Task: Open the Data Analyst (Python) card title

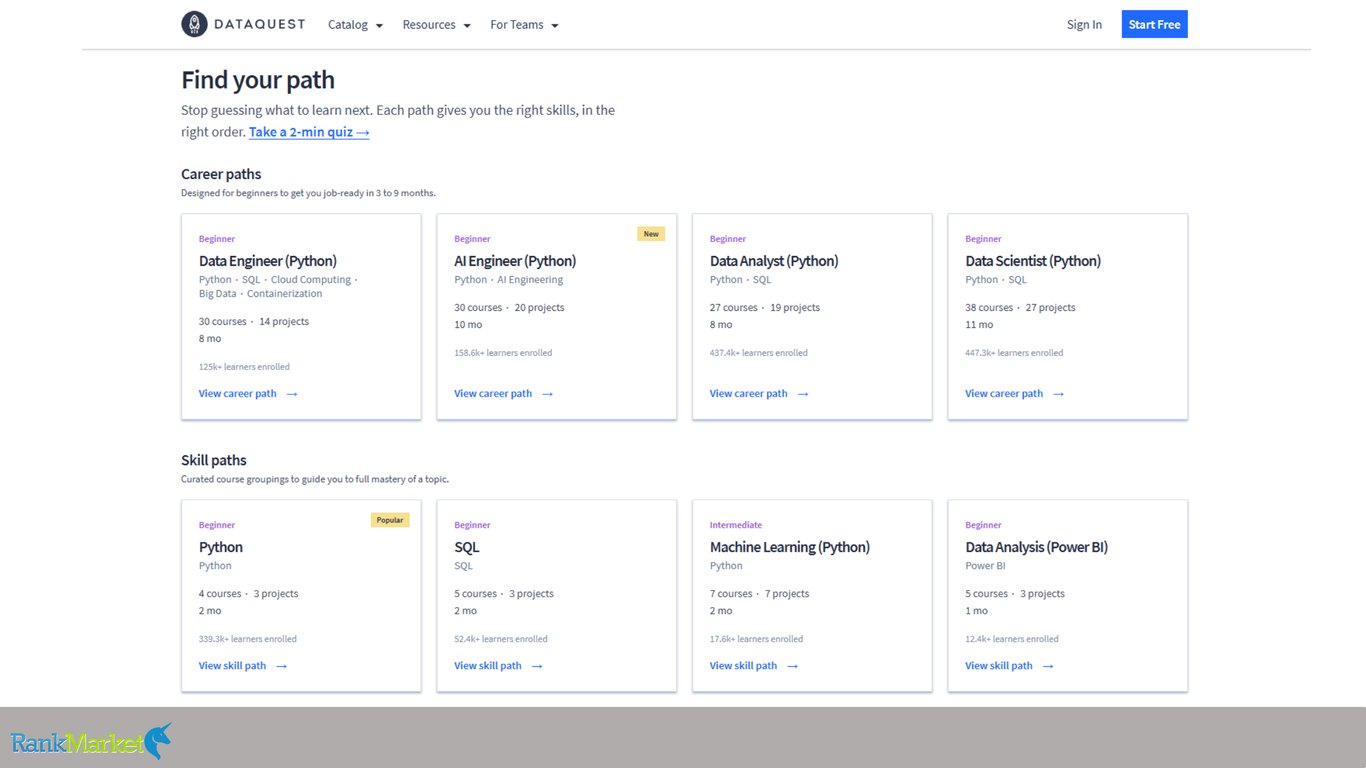Action: pos(774,261)
